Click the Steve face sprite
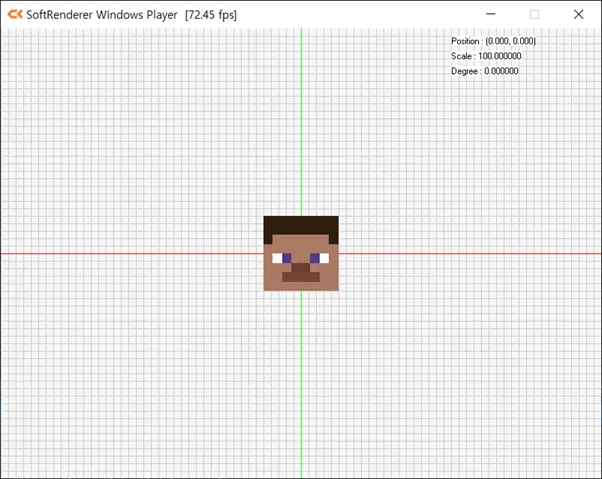Image resolution: width=602 pixels, height=479 pixels. 301,253
